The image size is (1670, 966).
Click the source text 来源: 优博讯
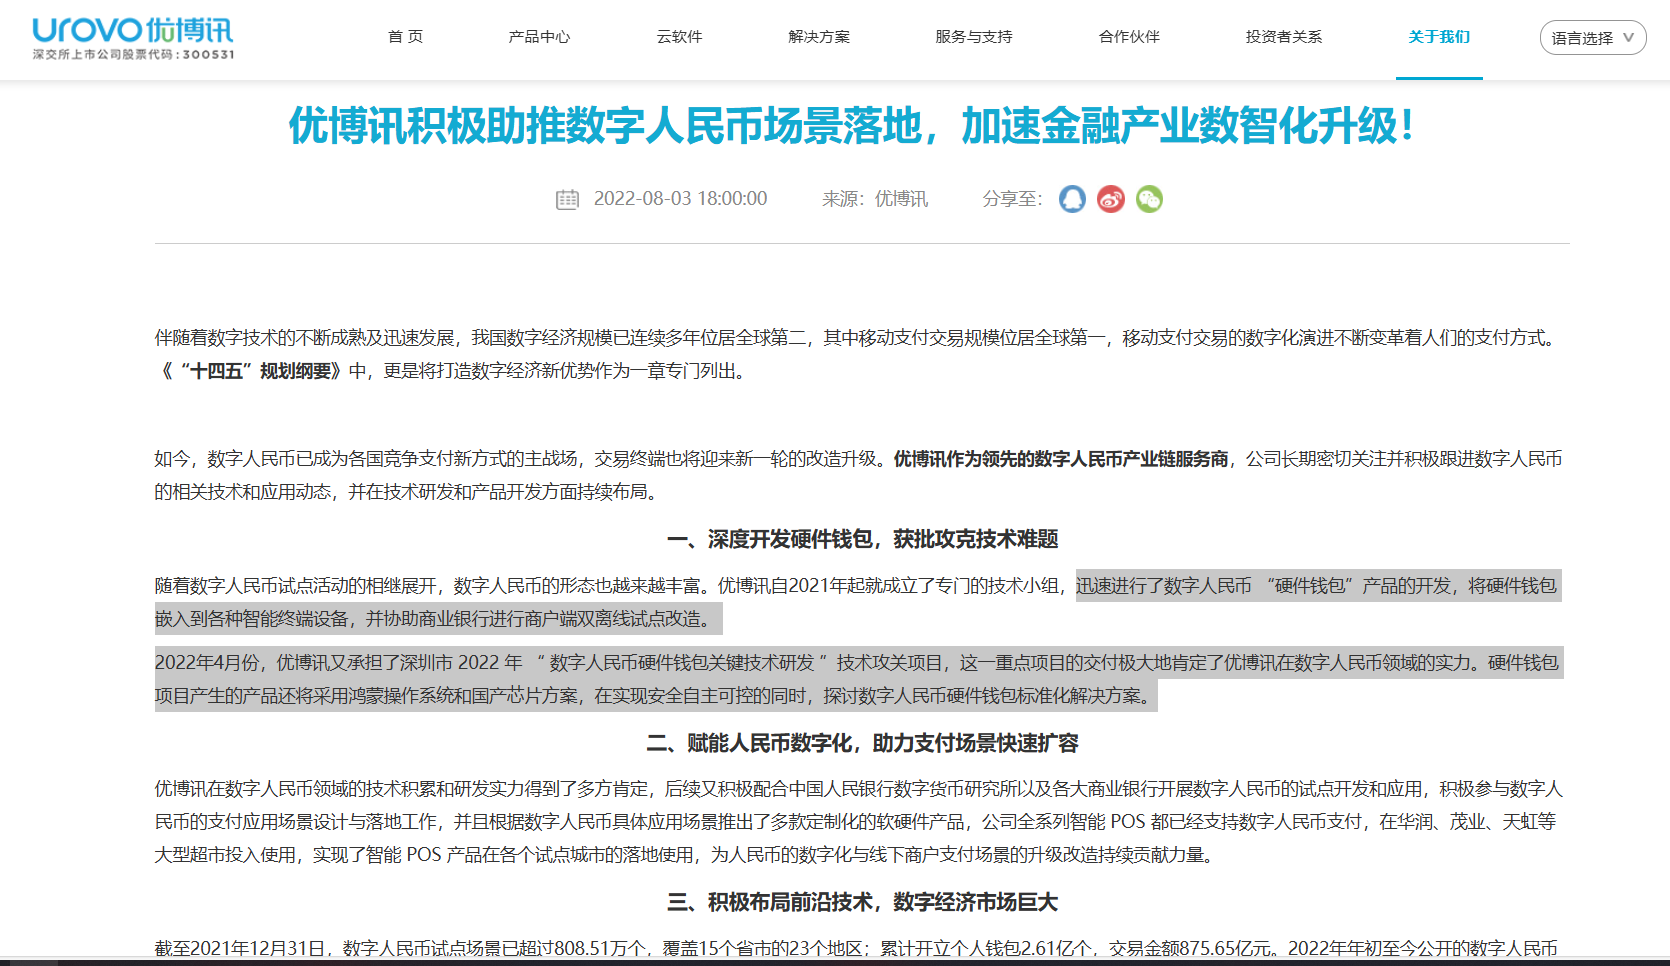[x=875, y=199]
